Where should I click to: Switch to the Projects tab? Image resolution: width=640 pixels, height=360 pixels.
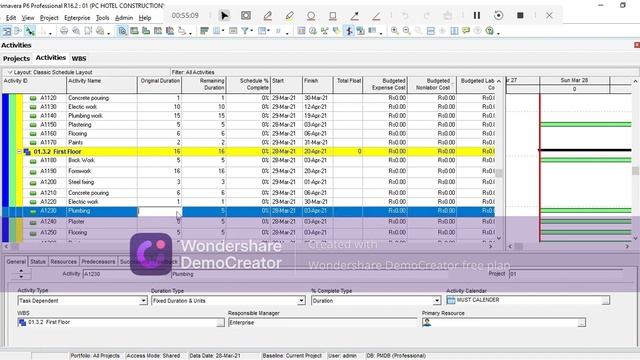click(16, 58)
